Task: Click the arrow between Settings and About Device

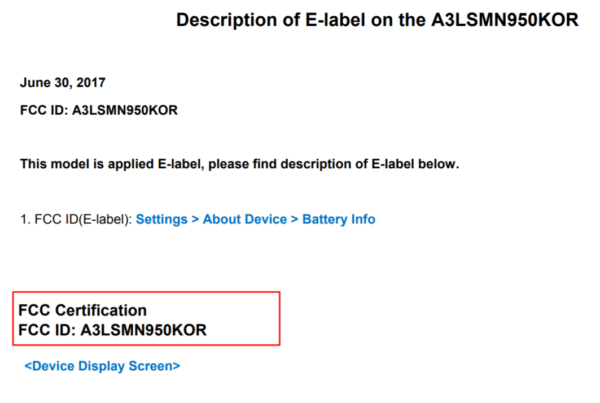Action: click(194, 218)
